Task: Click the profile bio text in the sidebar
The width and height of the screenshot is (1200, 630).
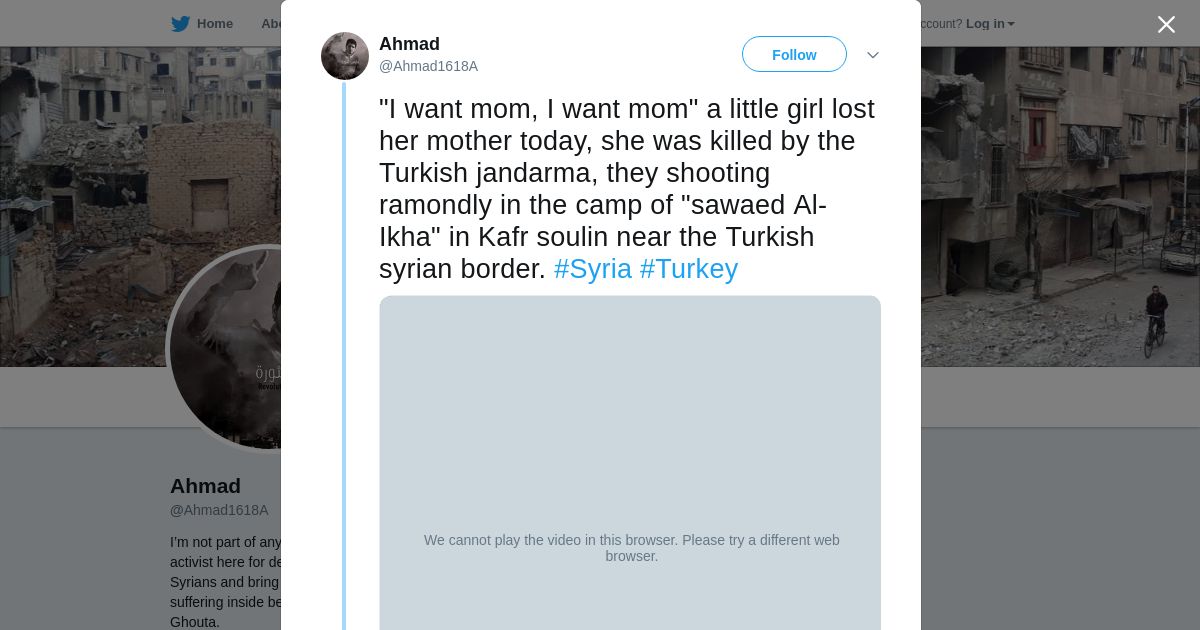Action: [226, 582]
